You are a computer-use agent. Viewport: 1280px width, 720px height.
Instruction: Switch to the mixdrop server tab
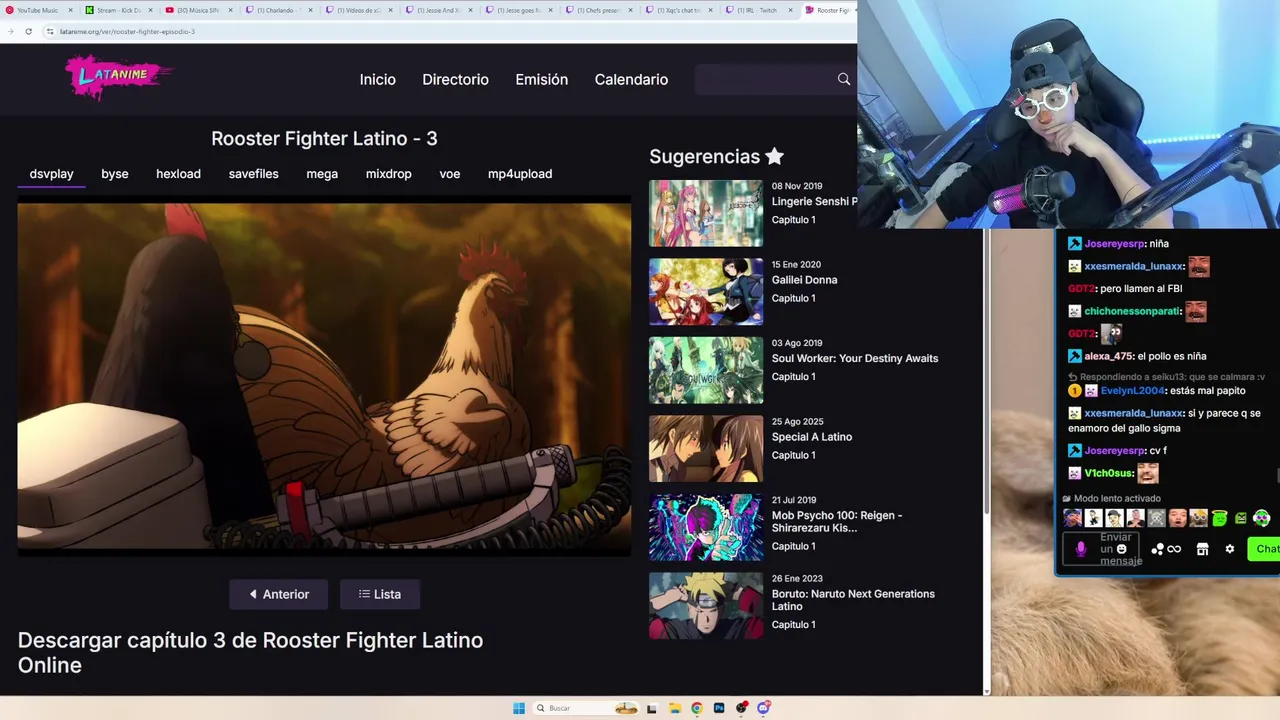click(389, 174)
